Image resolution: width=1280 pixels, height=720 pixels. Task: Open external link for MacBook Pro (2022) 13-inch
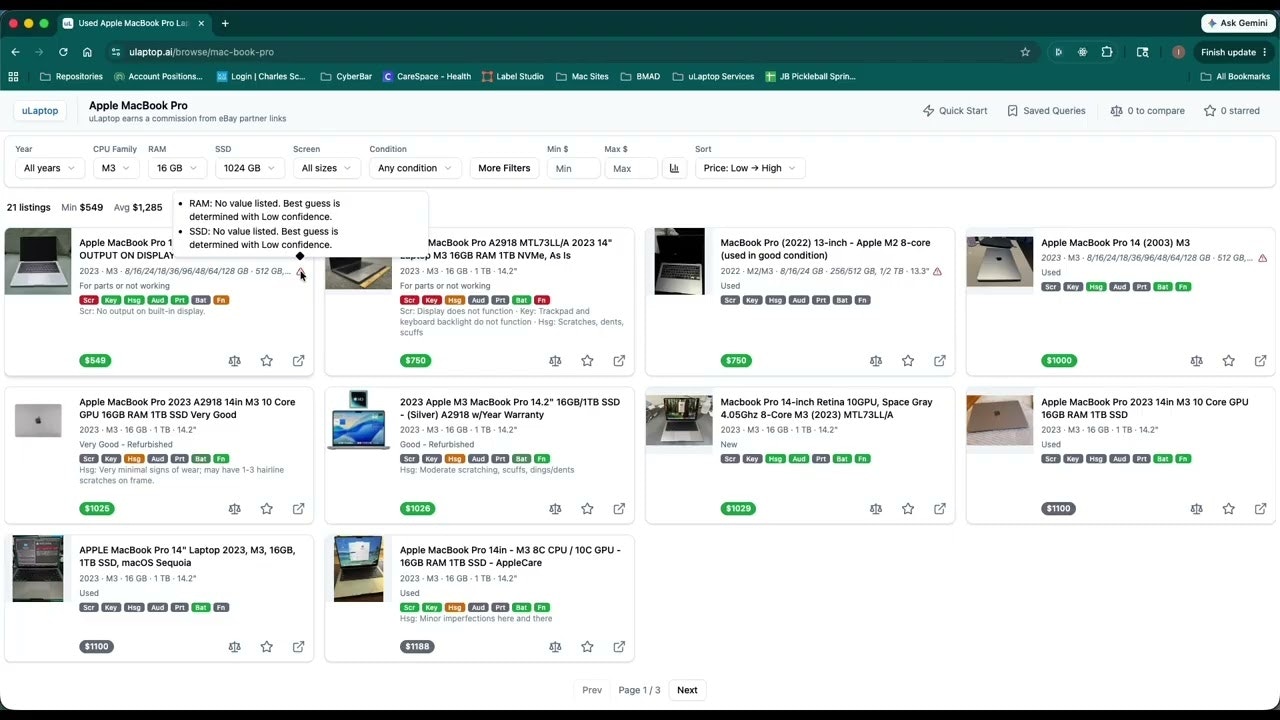940,361
